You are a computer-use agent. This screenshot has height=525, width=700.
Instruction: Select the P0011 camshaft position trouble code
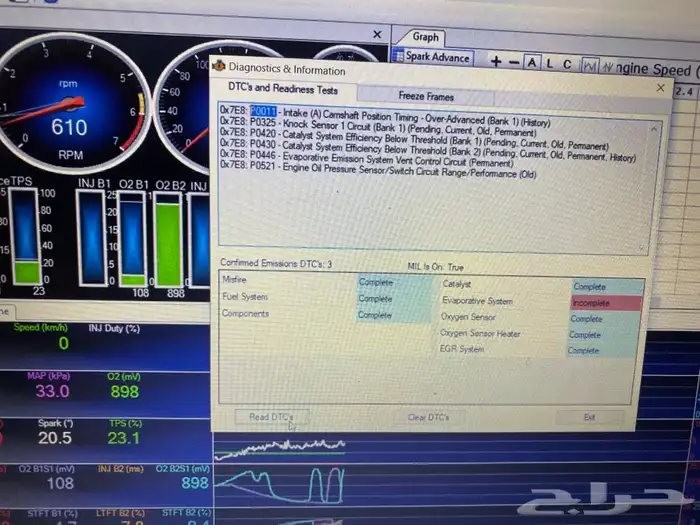(x=263, y=110)
